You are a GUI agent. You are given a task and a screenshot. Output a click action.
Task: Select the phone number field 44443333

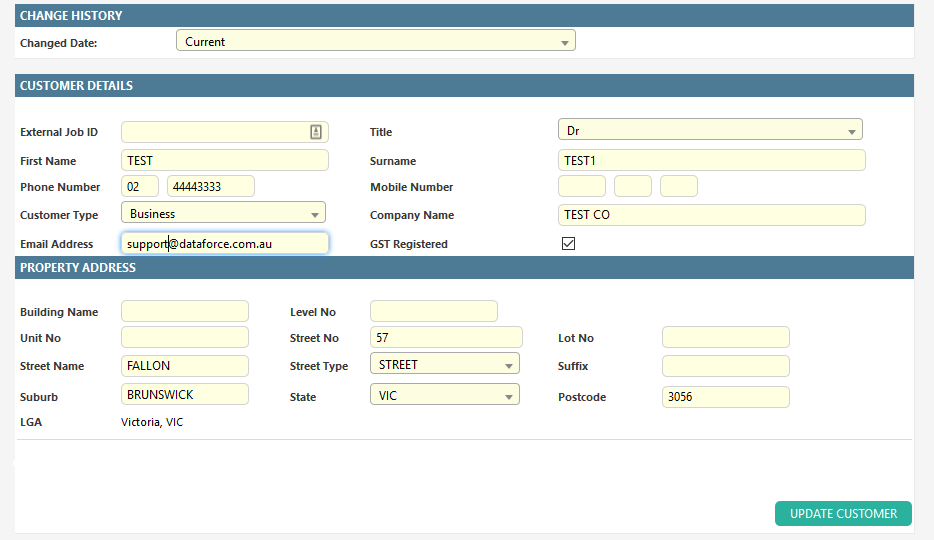coord(210,187)
